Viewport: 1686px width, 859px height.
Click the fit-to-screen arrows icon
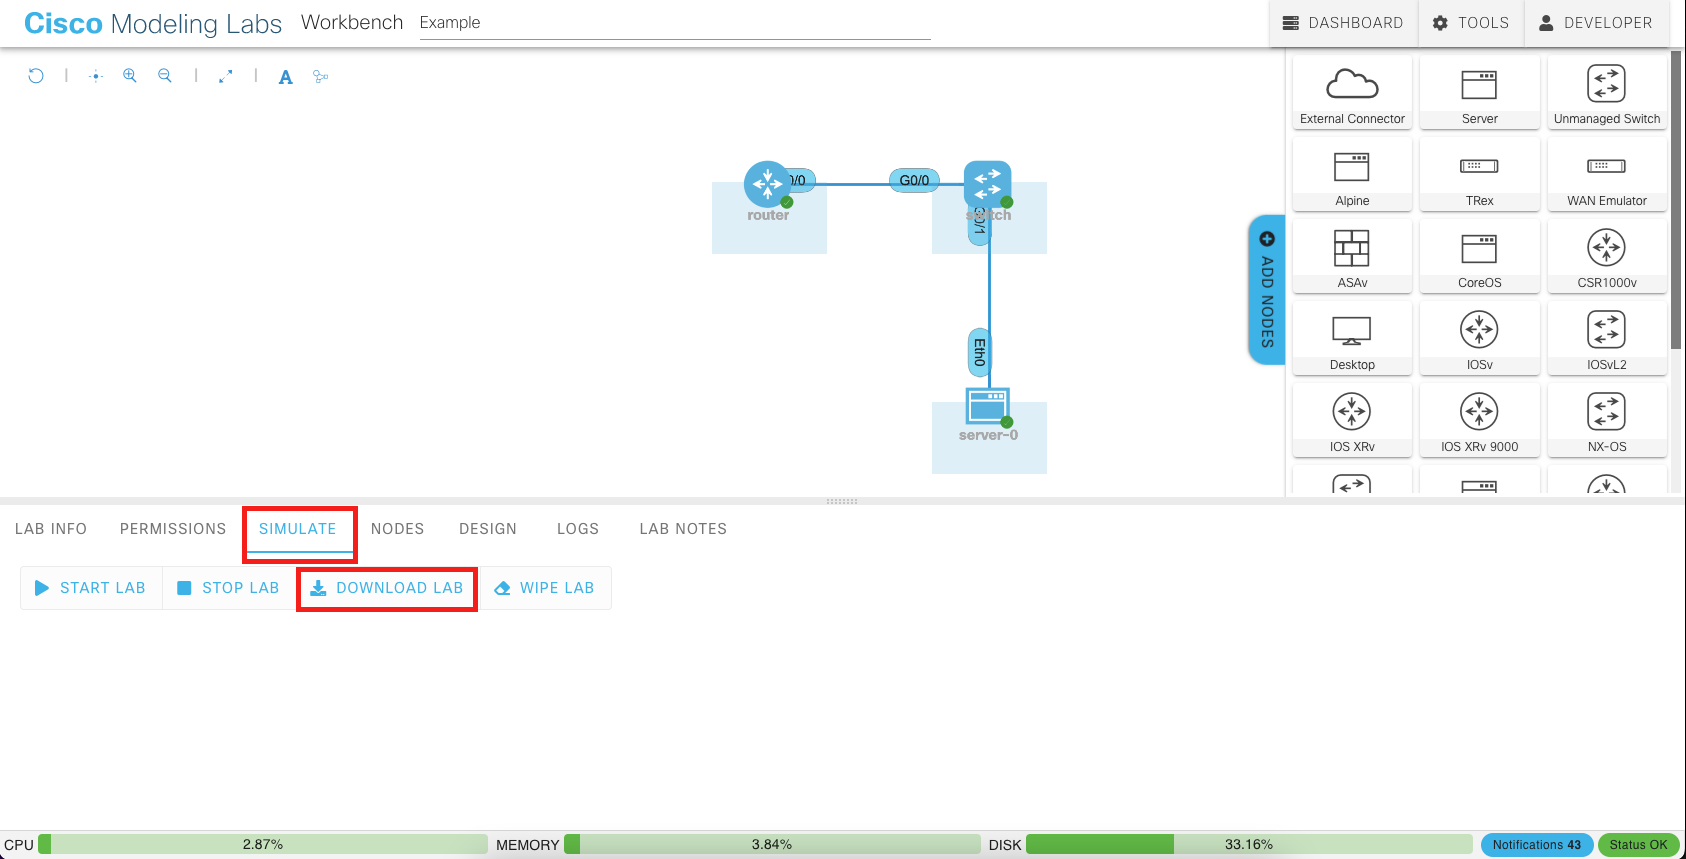(x=226, y=76)
